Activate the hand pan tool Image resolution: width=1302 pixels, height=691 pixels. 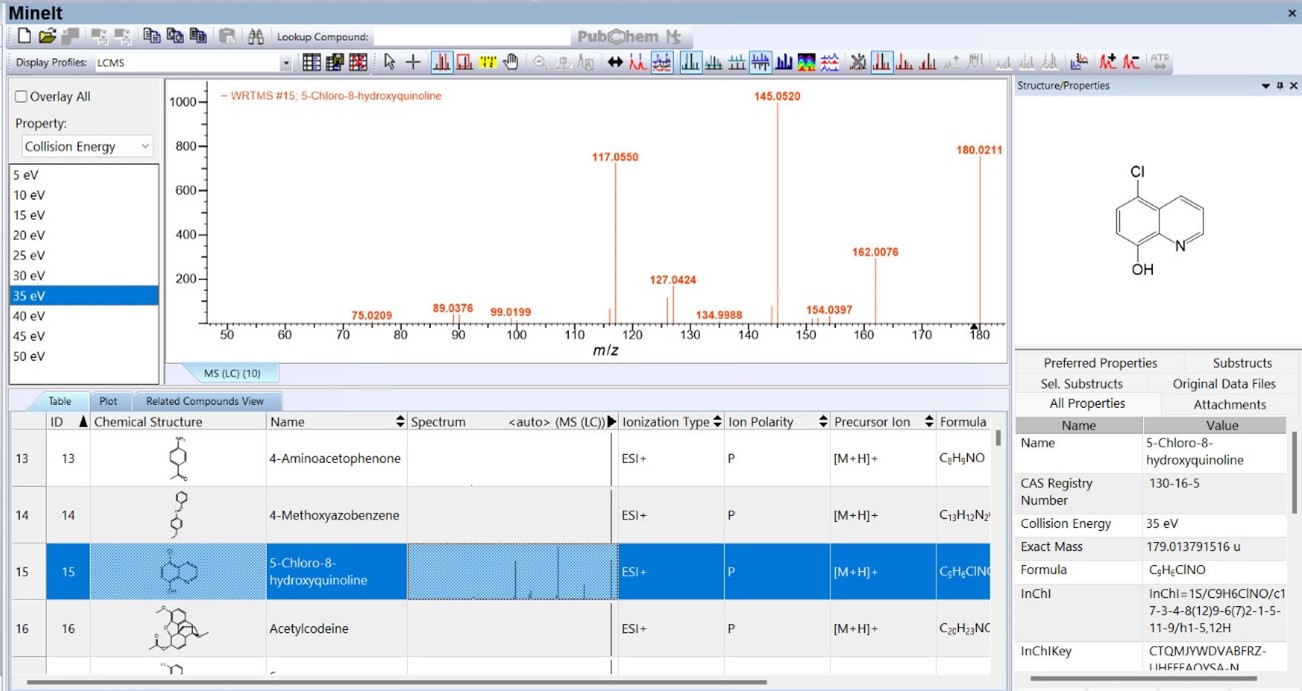coord(511,62)
